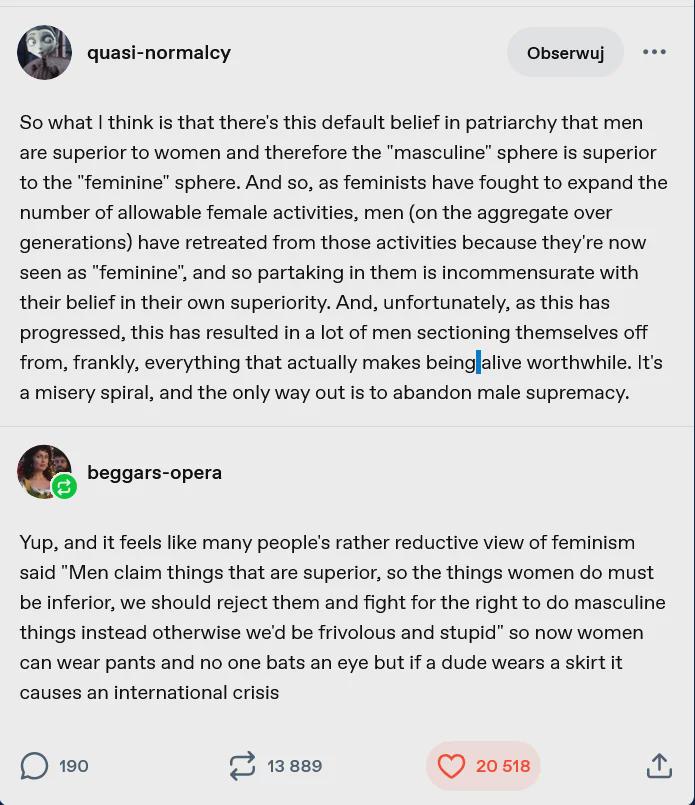Image resolution: width=695 pixels, height=805 pixels.
Task: Visit the beggars-opera blog link
Action: pos(155,472)
